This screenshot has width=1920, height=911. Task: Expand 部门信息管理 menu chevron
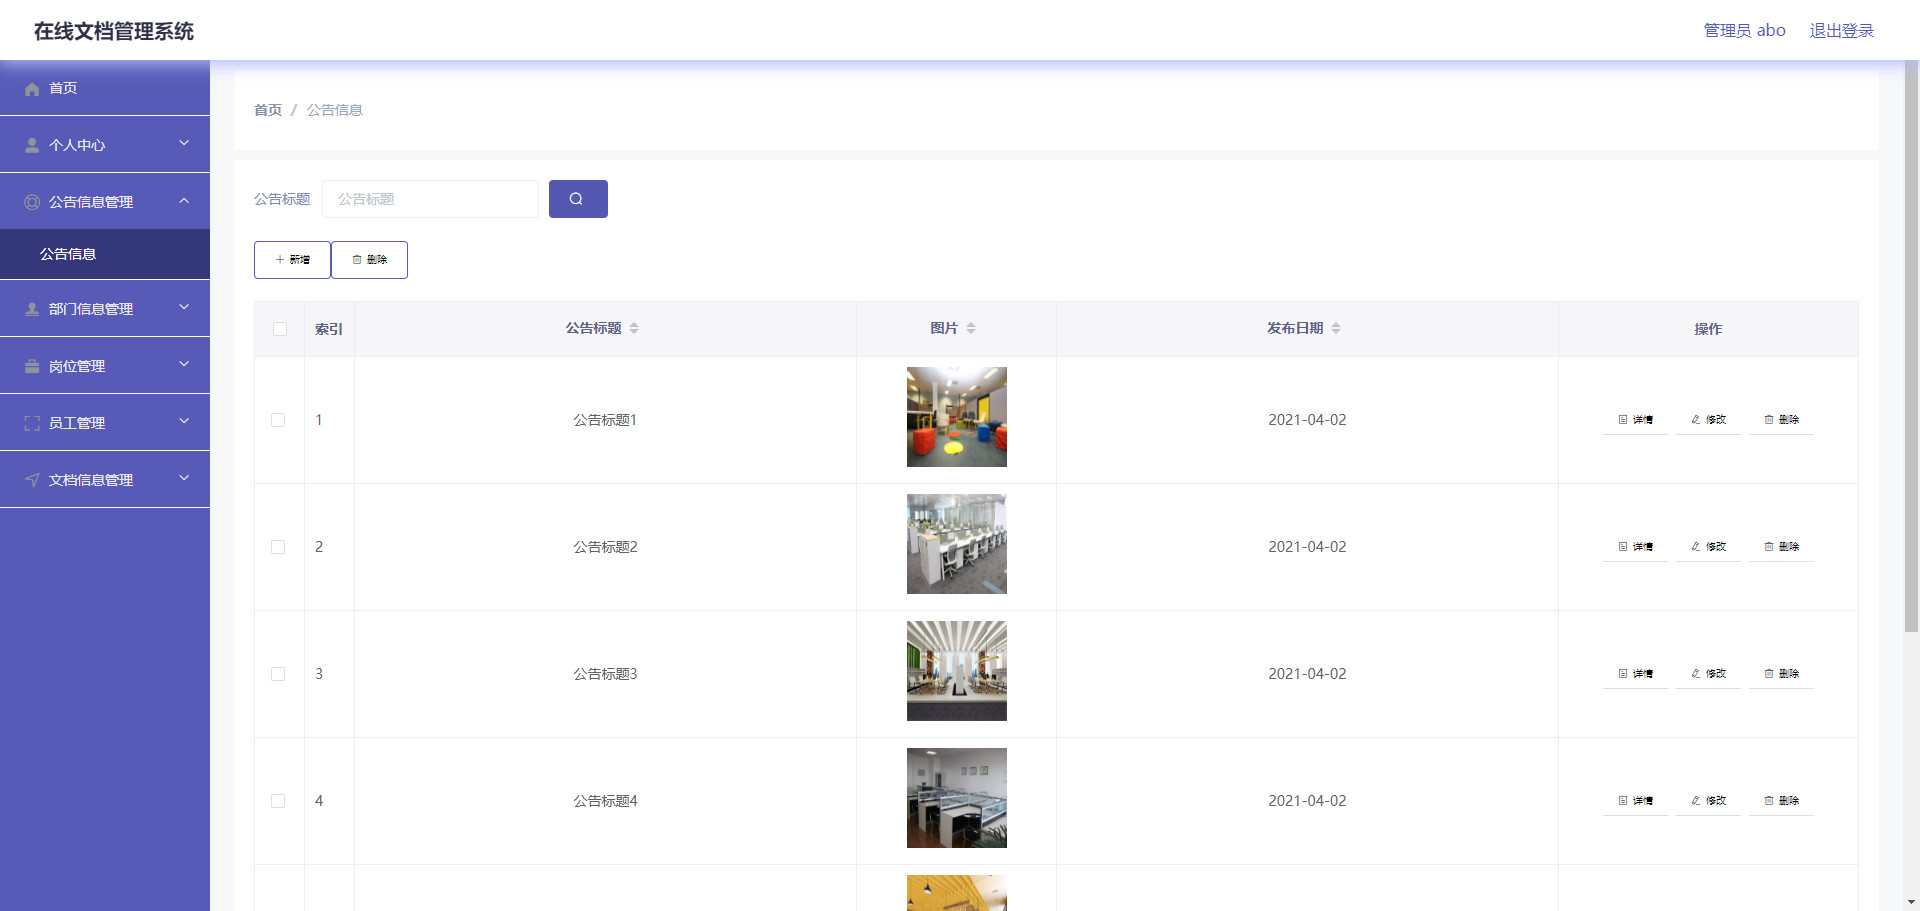click(x=184, y=307)
